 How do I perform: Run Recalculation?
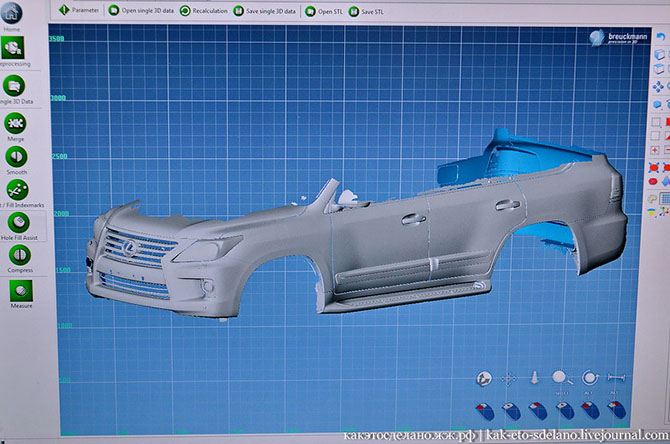[203, 11]
